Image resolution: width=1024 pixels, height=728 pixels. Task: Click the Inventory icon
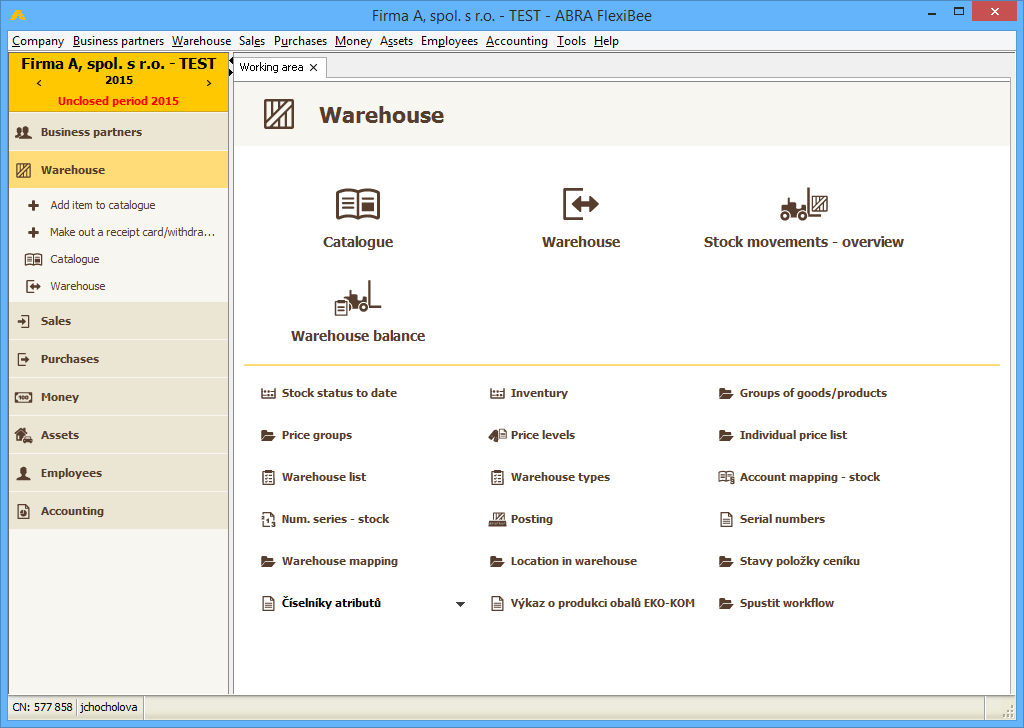tap(498, 393)
